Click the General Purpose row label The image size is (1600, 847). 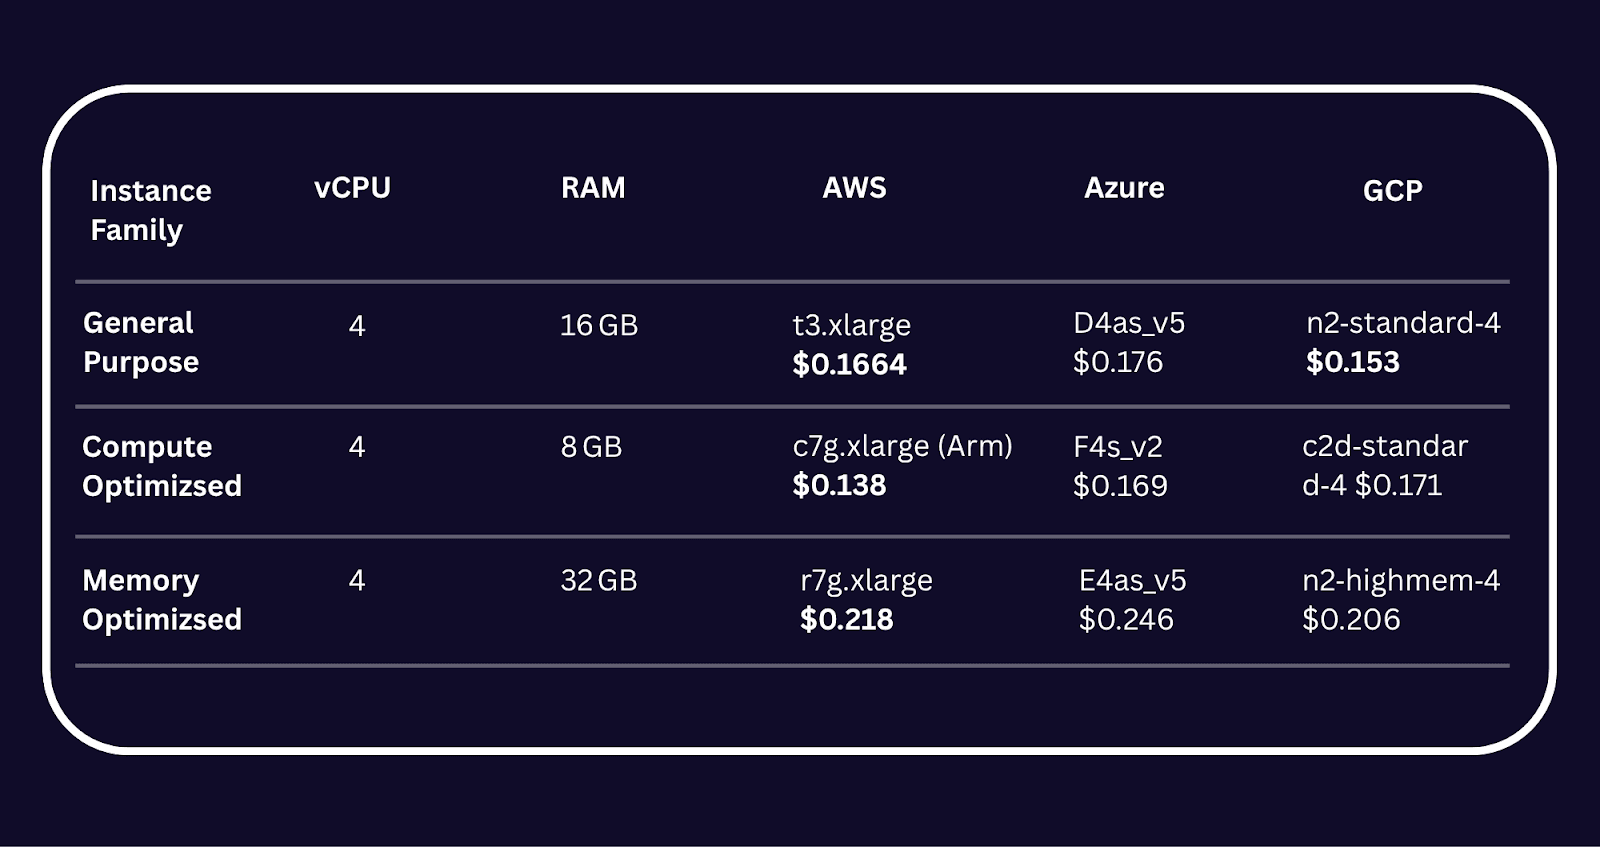[x=140, y=342]
